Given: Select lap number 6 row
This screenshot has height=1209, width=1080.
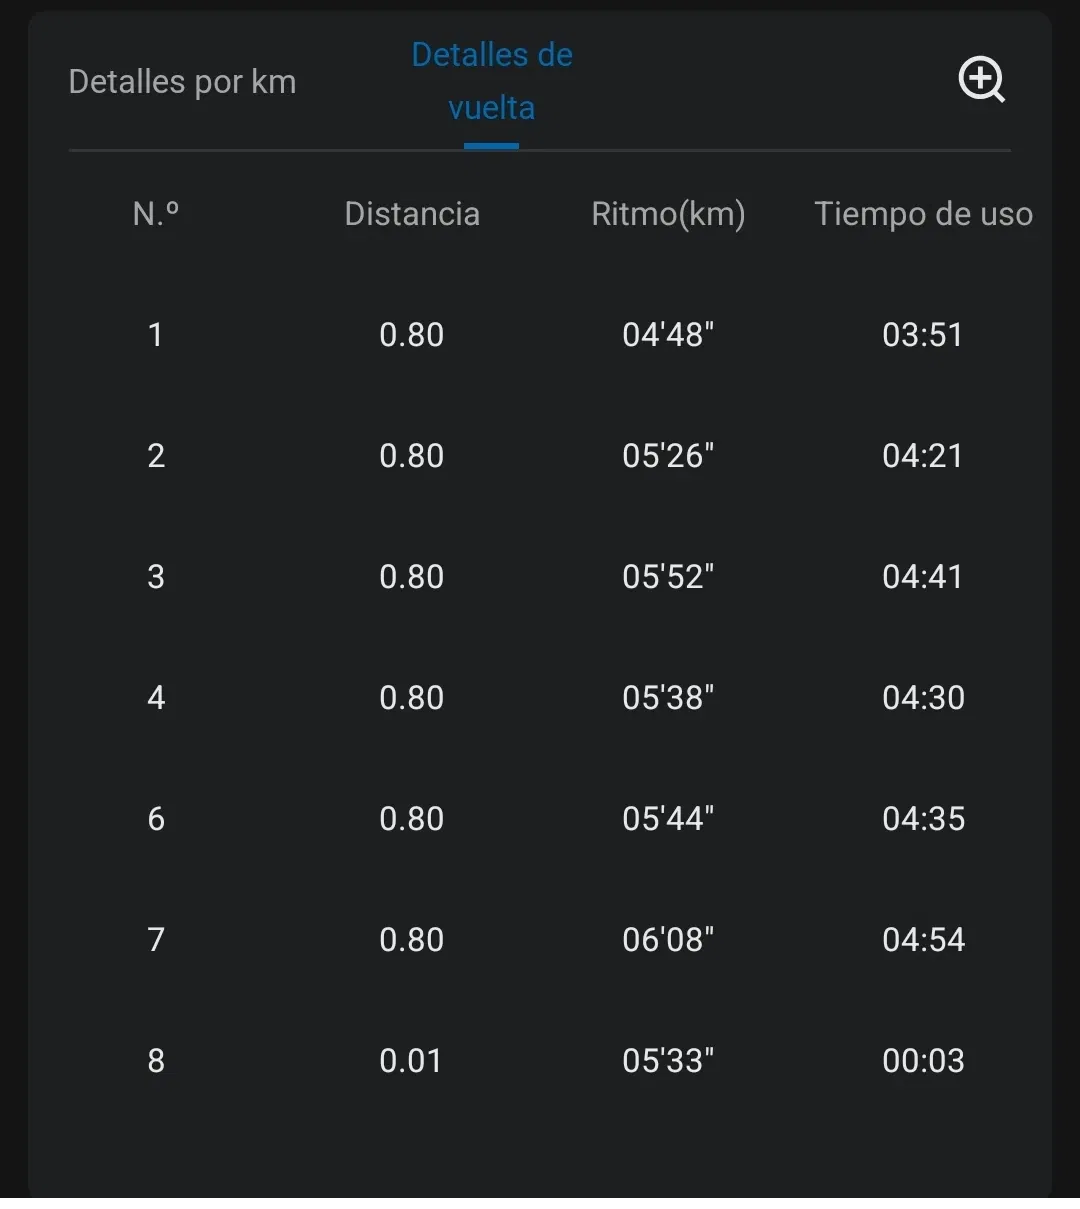Looking at the screenshot, I should 156,819.
